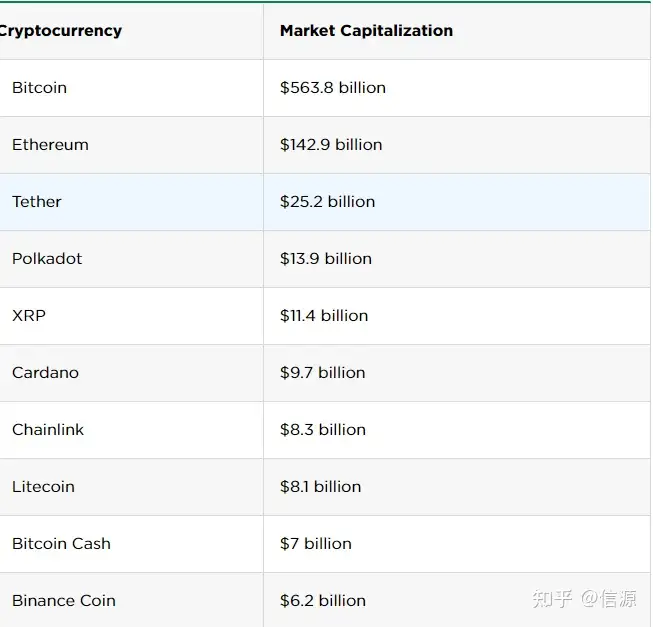Click the XRP name cell

pyautogui.click(x=29, y=316)
